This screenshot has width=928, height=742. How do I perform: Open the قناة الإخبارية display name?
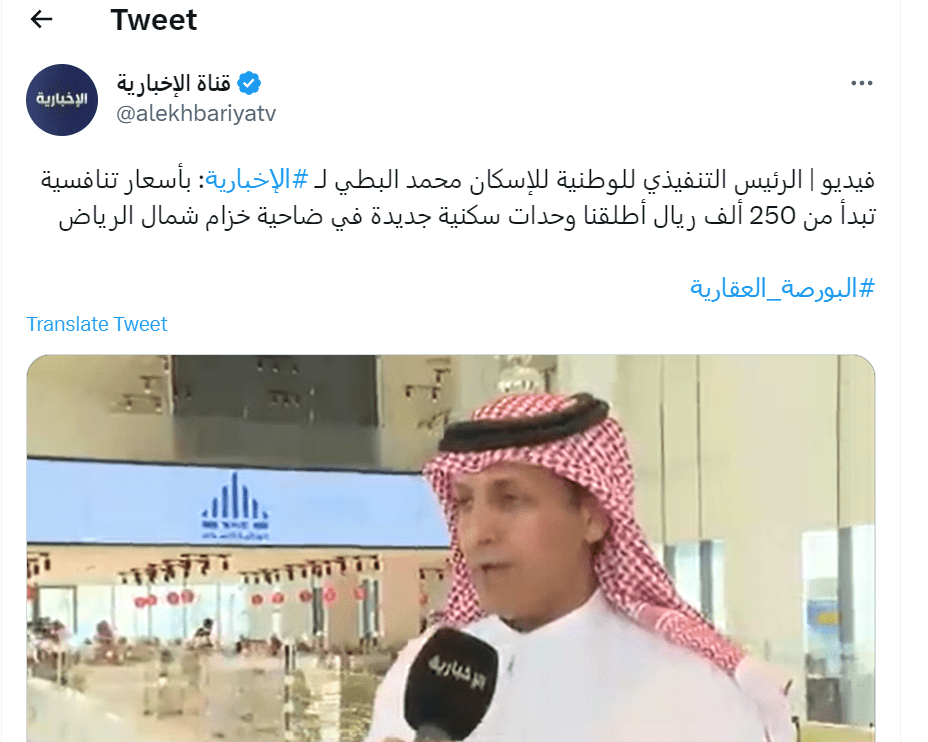click(173, 83)
